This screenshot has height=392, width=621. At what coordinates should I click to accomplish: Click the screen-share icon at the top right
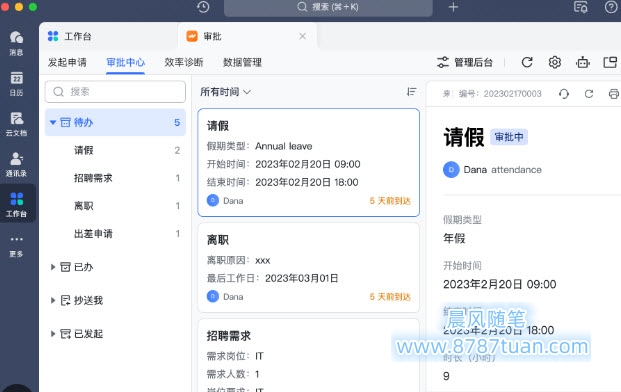581,7
